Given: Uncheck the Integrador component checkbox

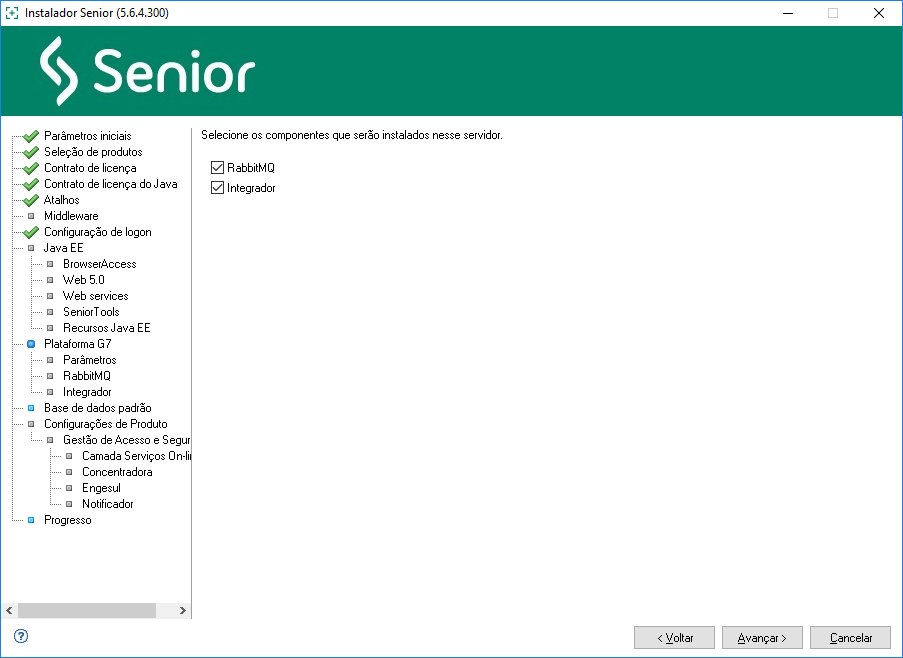Looking at the screenshot, I should click(217, 188).
